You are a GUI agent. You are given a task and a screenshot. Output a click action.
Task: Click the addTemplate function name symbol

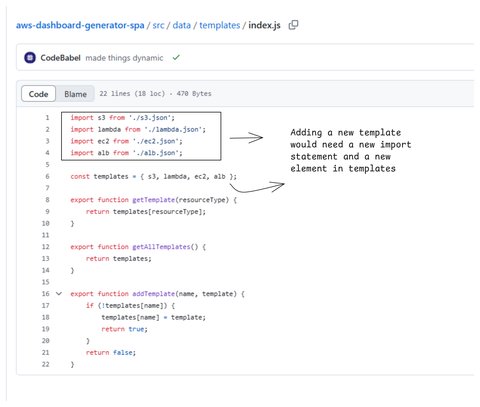coord(154,294)
